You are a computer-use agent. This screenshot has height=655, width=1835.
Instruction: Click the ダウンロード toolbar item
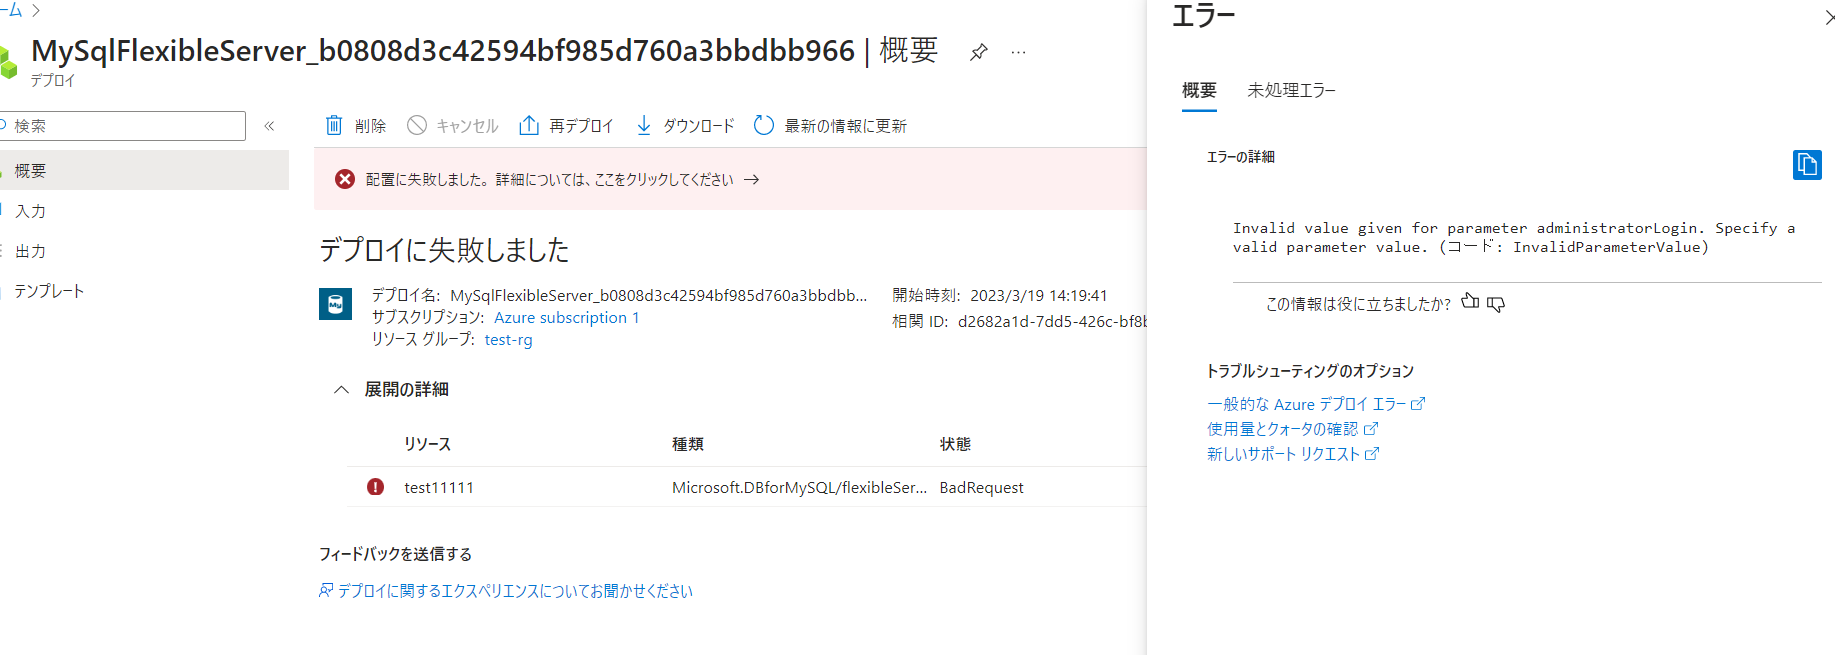point(685,125)
